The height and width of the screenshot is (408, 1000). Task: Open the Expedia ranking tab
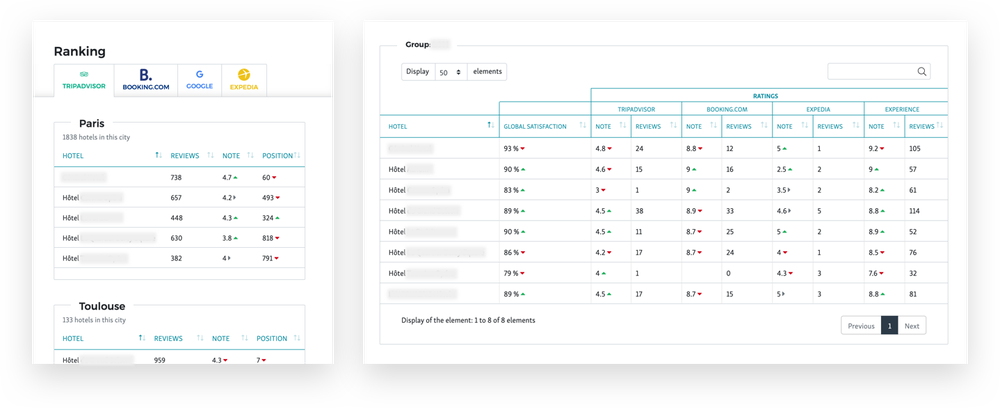(244, 80)
